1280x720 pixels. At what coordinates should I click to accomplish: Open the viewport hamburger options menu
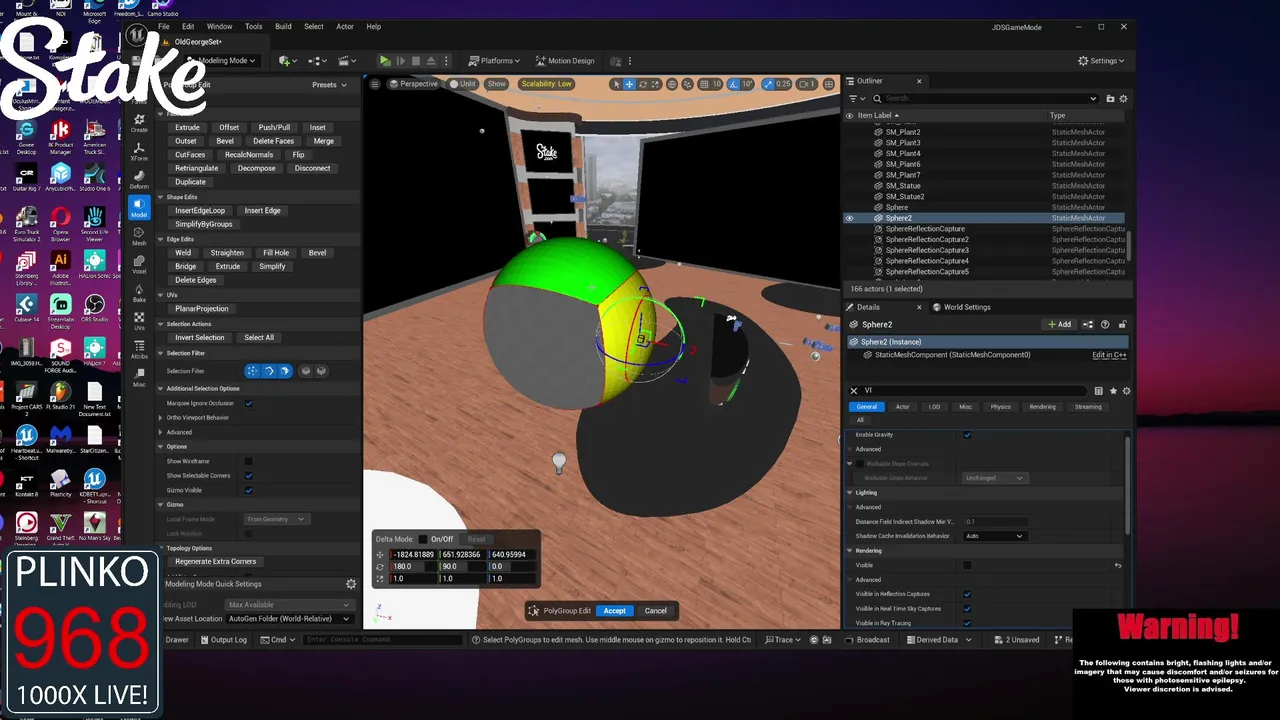pos(376,84)
